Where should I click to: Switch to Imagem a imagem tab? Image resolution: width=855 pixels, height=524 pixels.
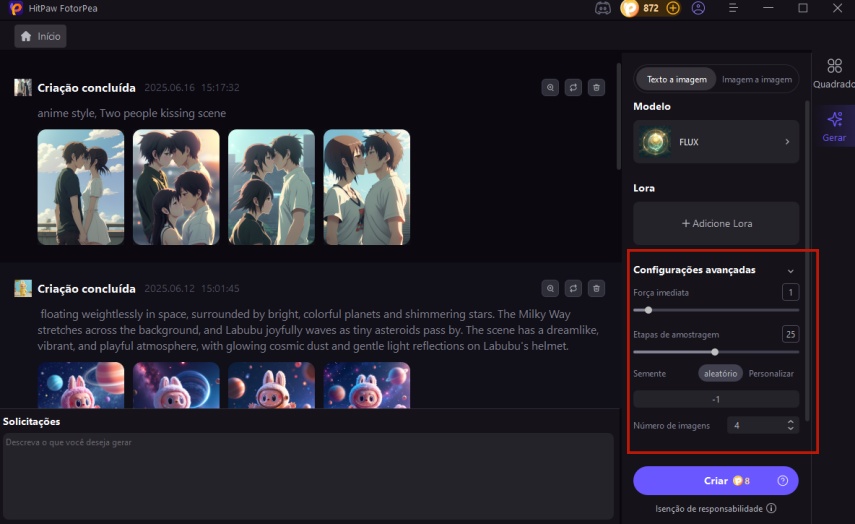point(757,79)
